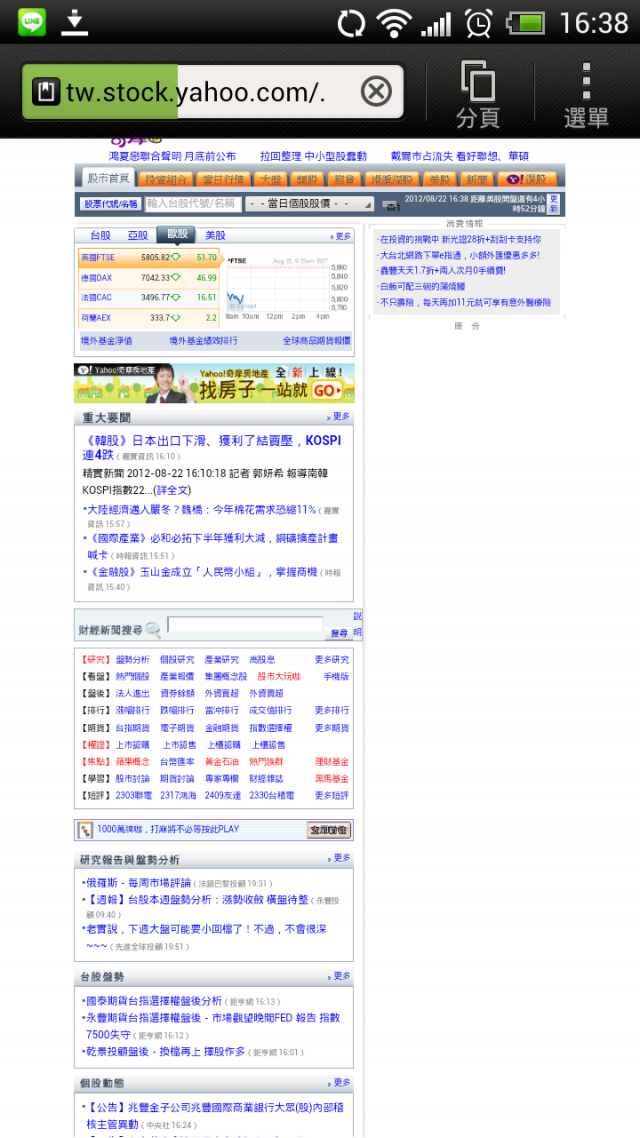
Task: Focus the 財經新聞搜尋 text box
Action: pos(245,625)
